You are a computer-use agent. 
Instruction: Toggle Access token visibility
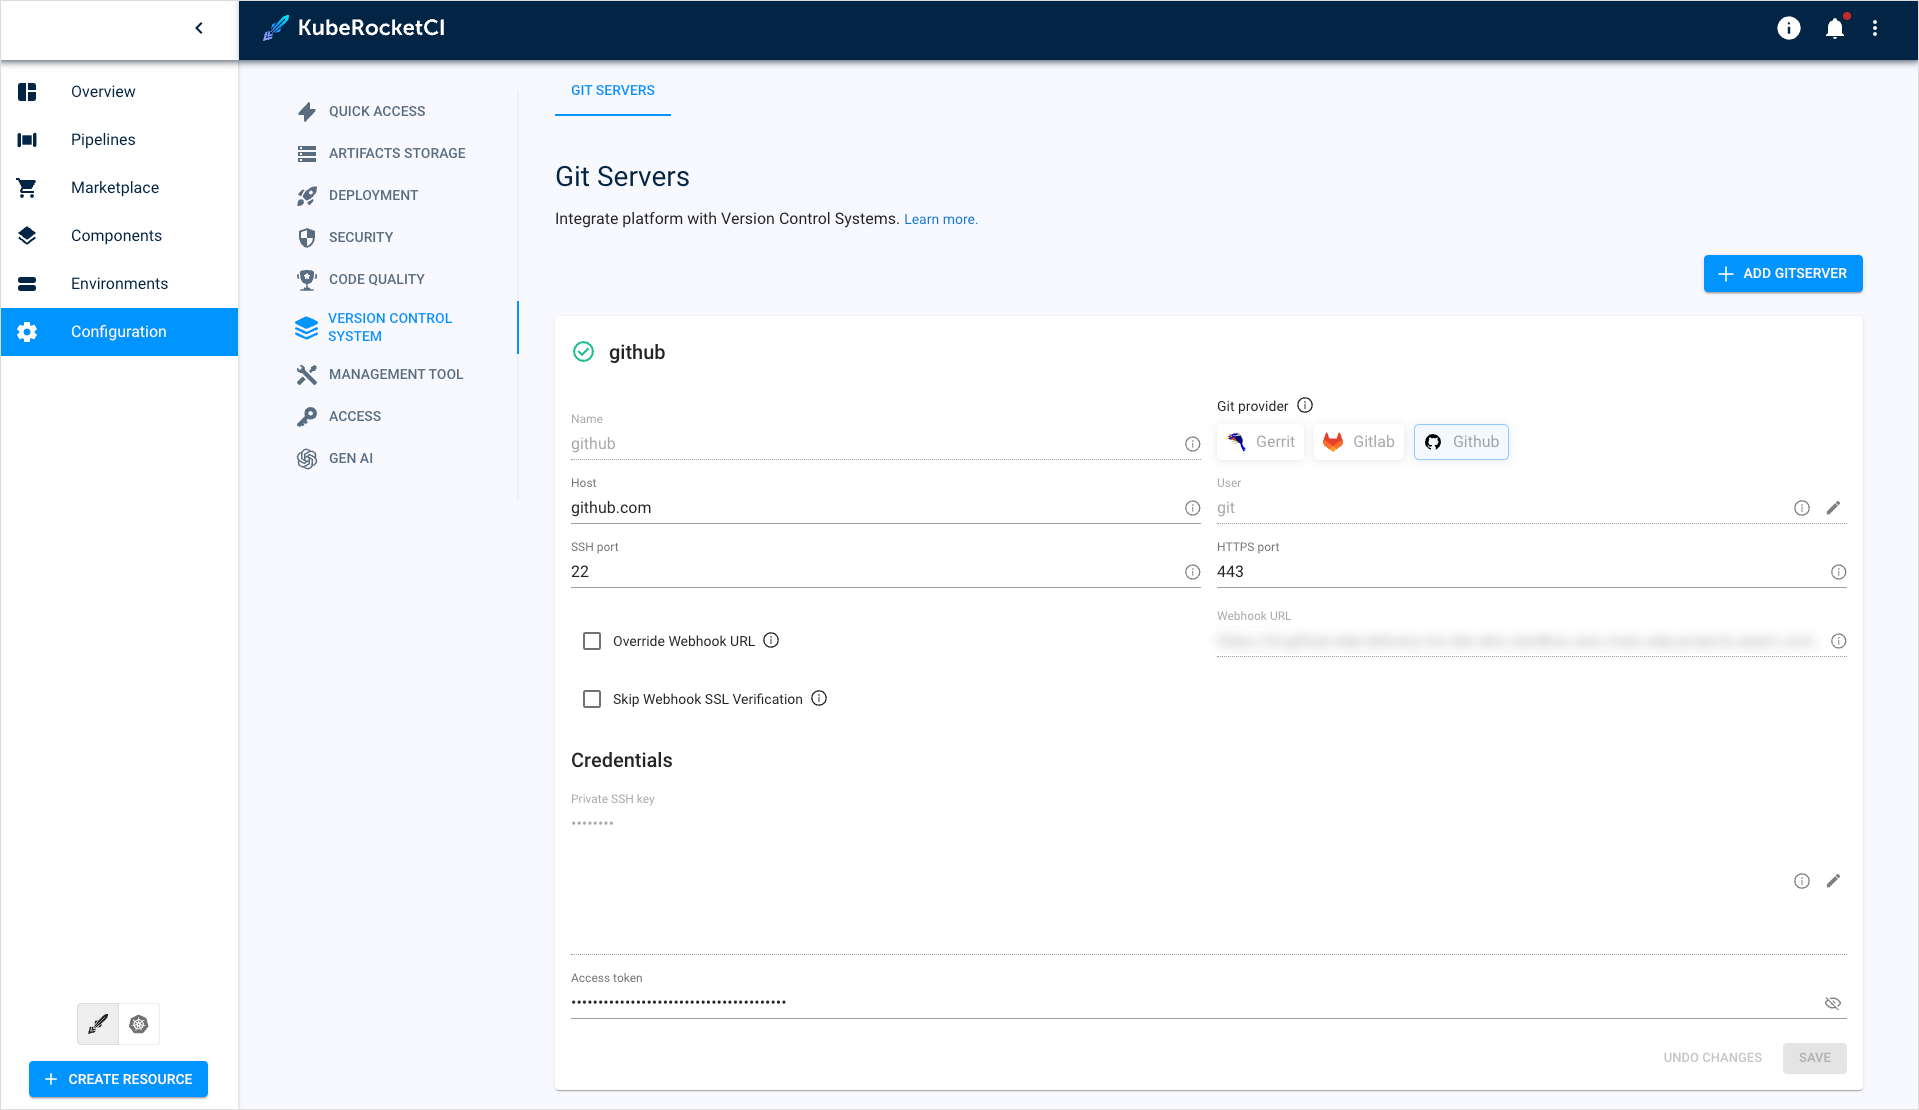coord(1833,1003)
